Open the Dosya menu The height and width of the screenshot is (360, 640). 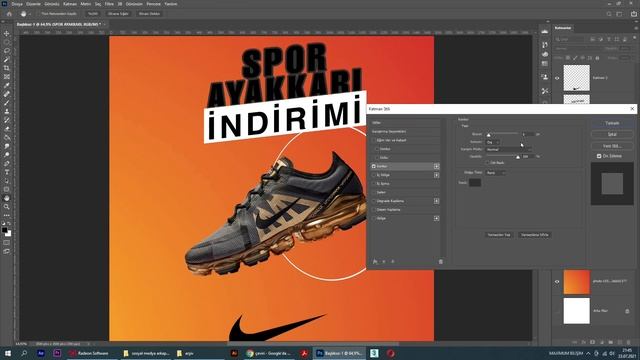point(17,4)
